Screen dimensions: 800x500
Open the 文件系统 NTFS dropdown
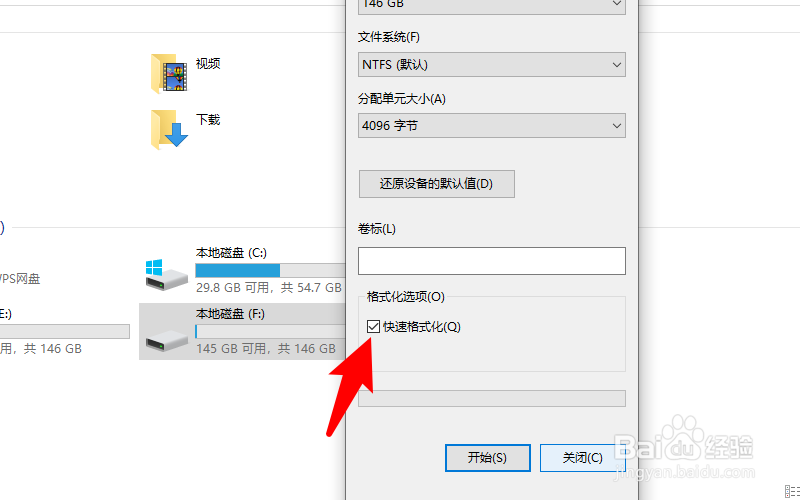click(492, 65)
